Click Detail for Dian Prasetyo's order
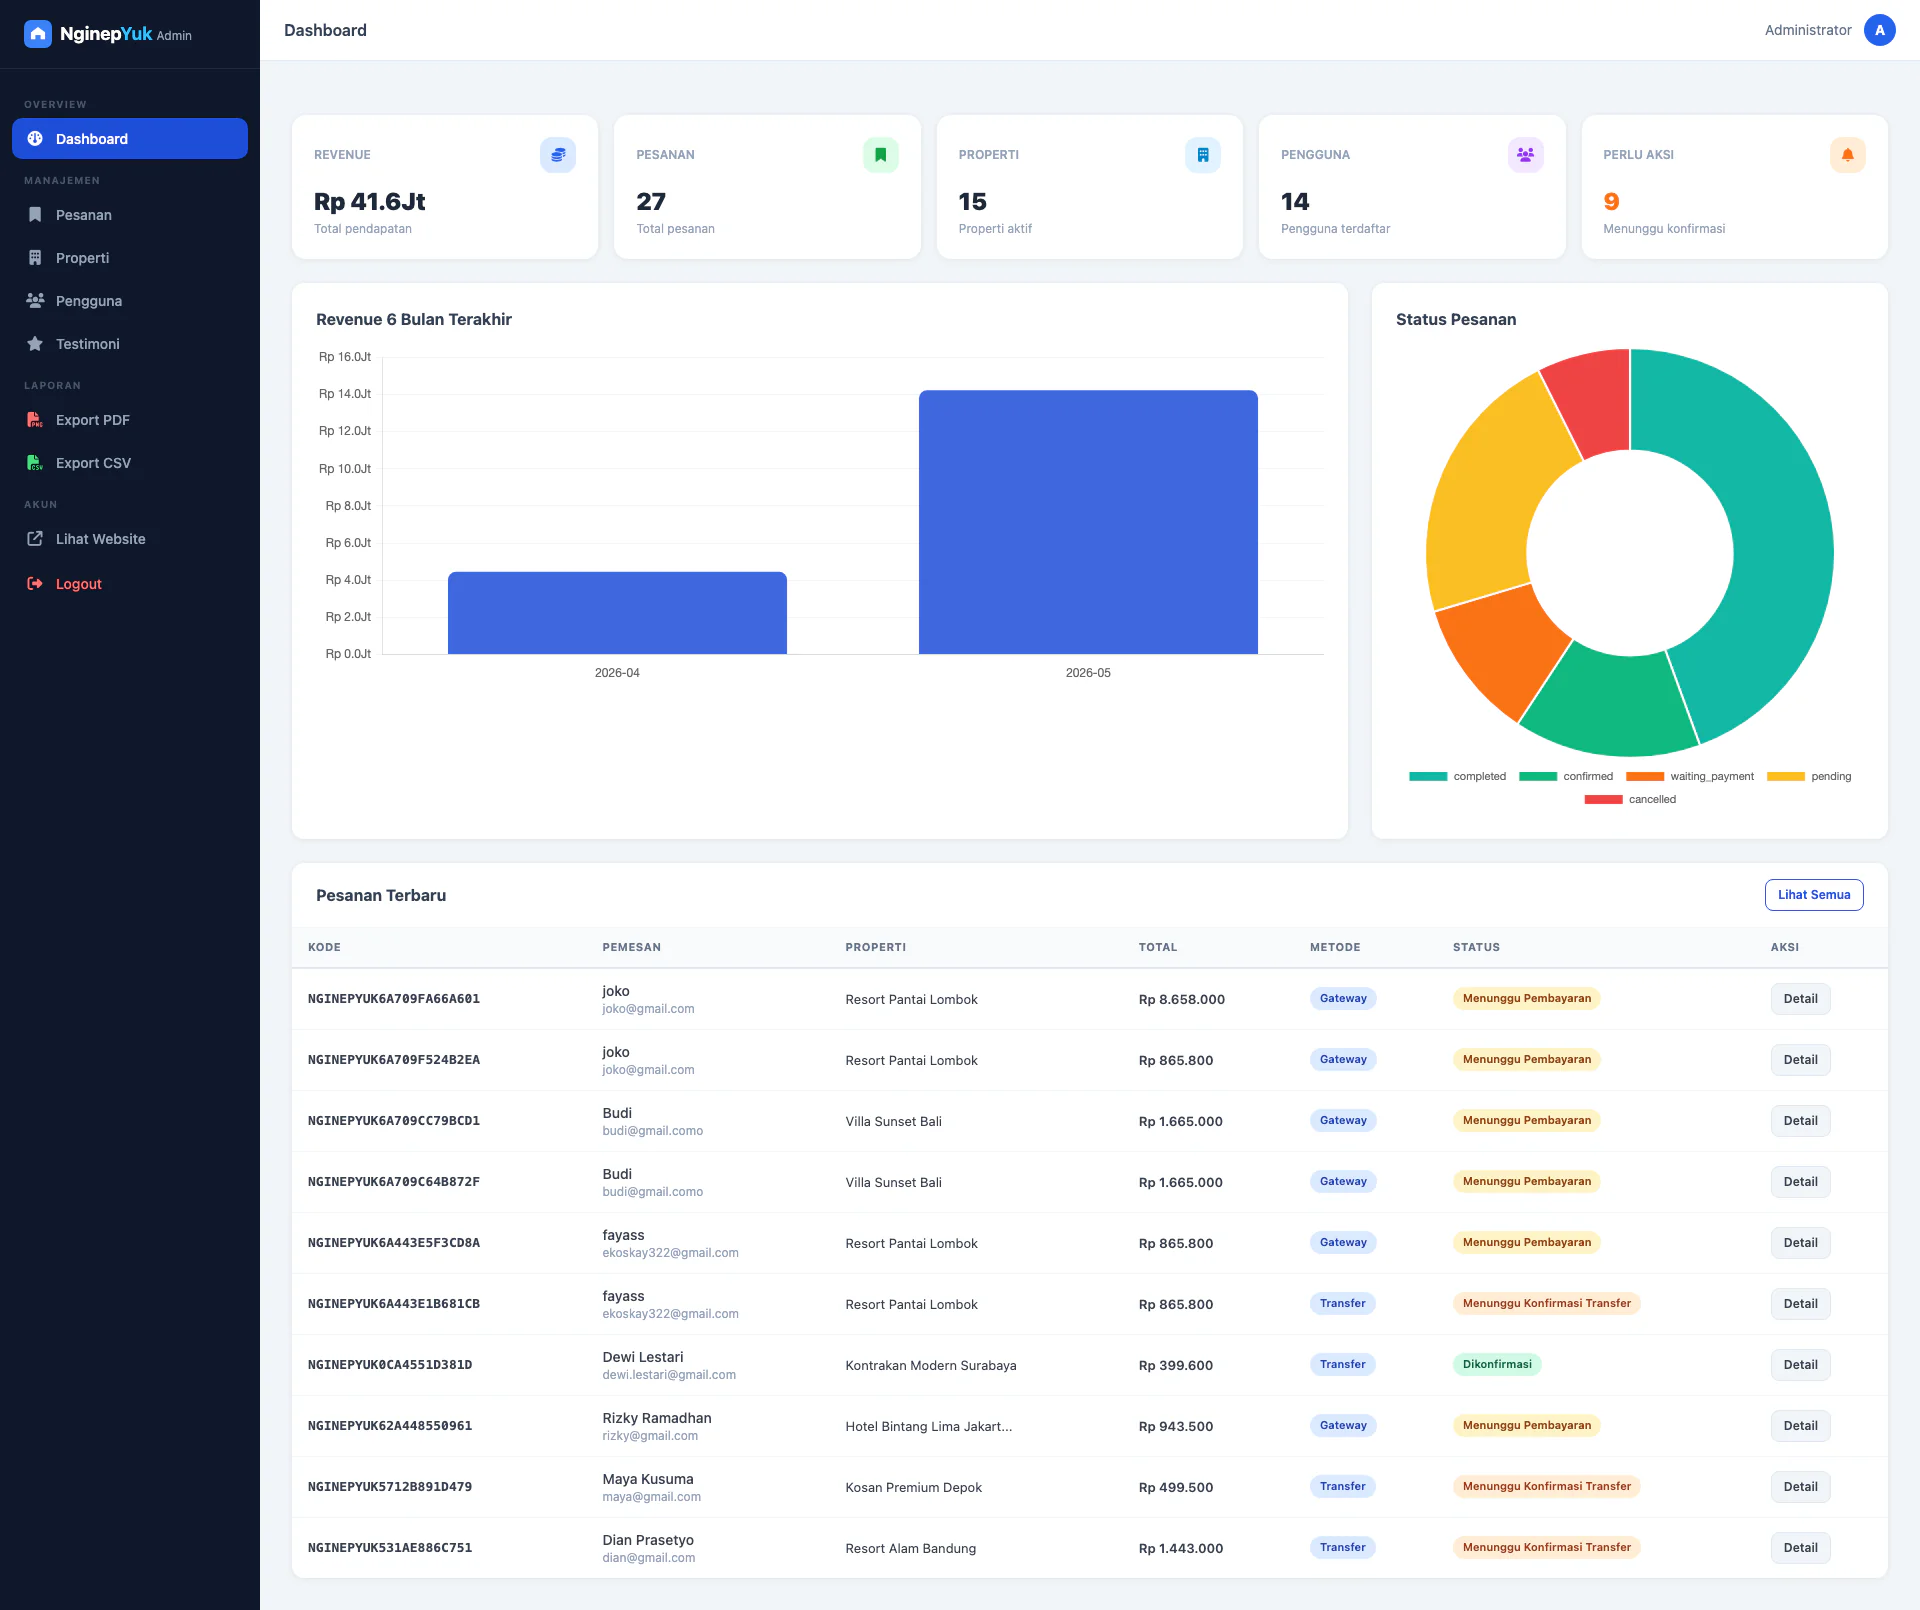1920x1610 pixels. (x=1801, y=1548)
